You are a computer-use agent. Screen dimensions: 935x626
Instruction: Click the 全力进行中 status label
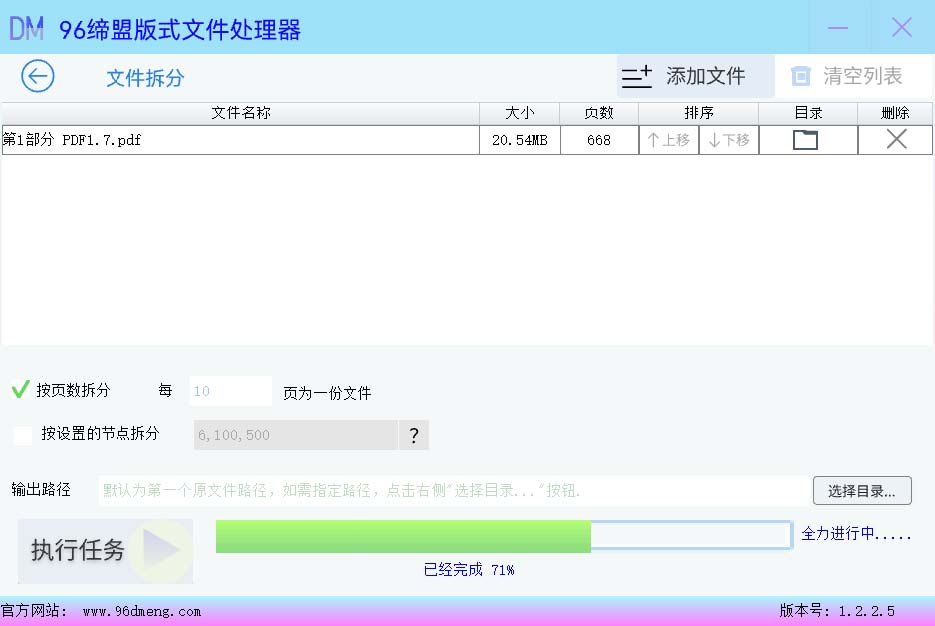(856, 534)
